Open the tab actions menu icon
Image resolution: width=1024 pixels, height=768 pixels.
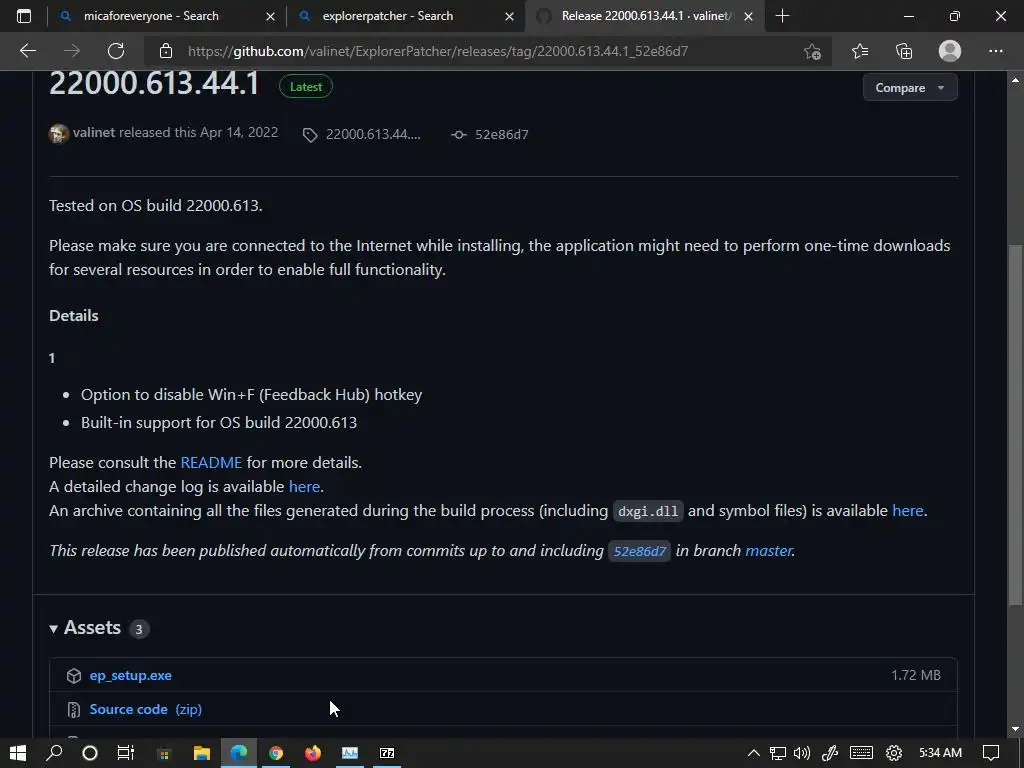[x=24, y=16]
